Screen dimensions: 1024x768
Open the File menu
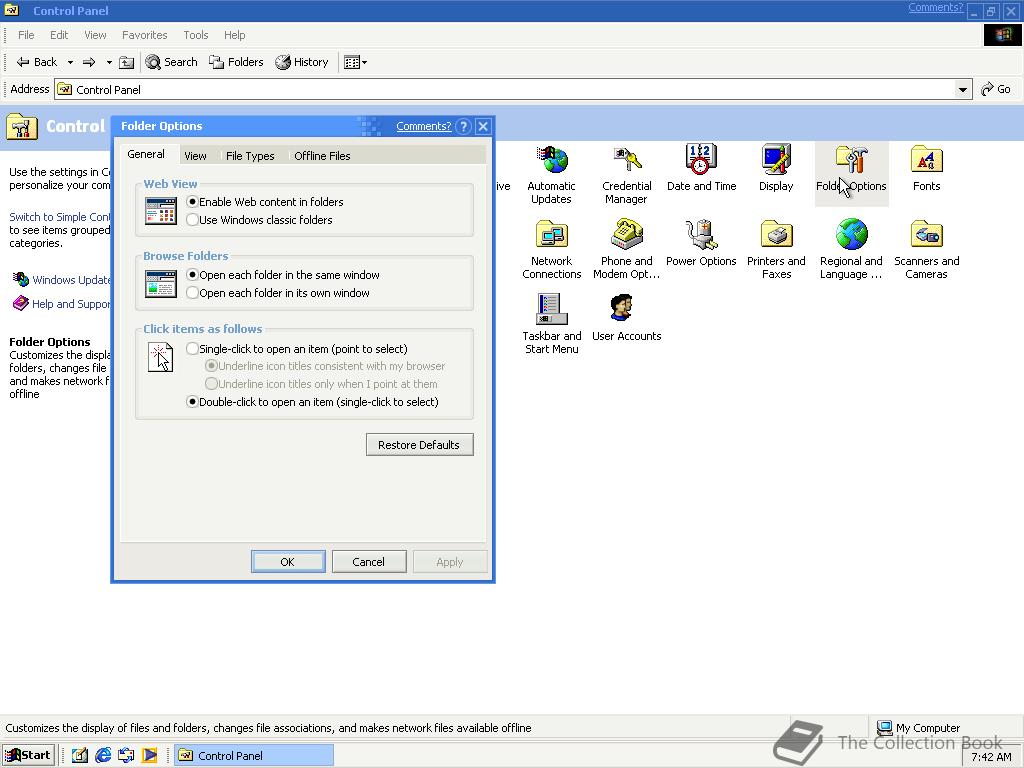pyautogui.click(x=26, y=35)
